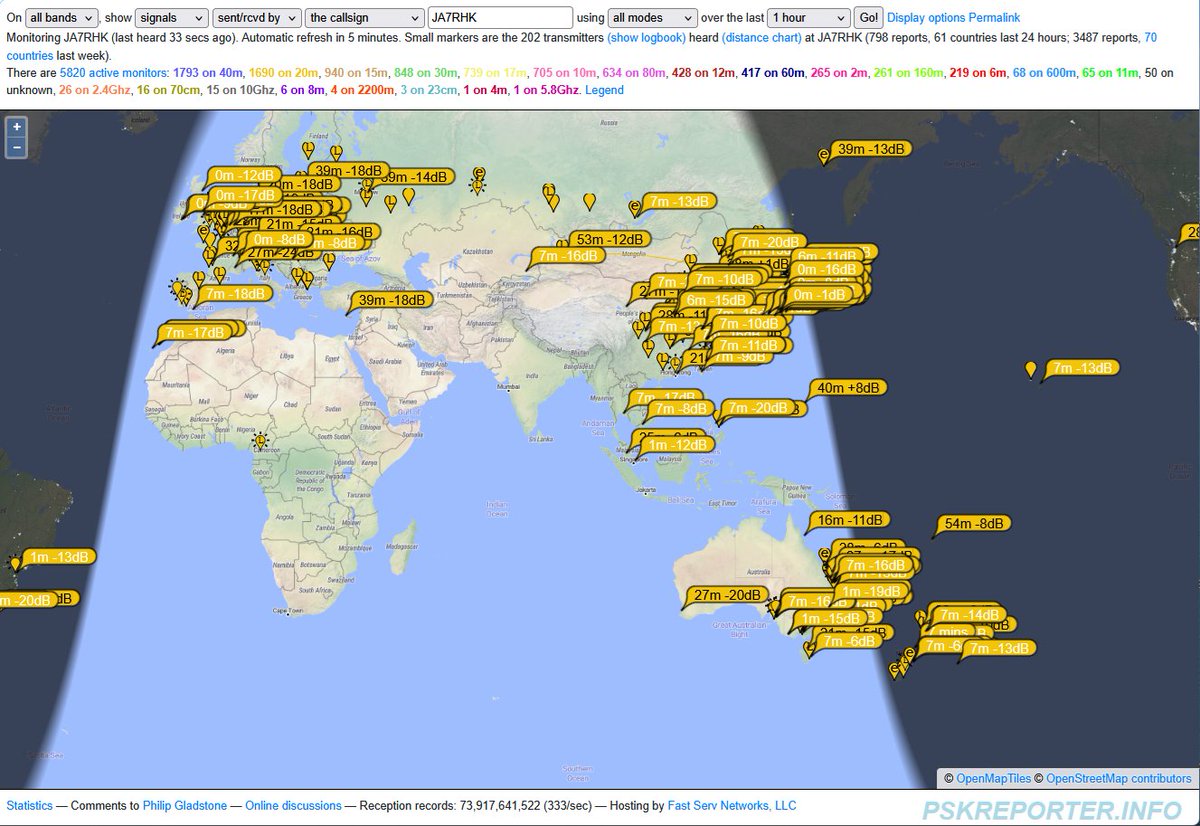
Task: Click the 27m -20dB marker in Australia
Action: point(727,595)
